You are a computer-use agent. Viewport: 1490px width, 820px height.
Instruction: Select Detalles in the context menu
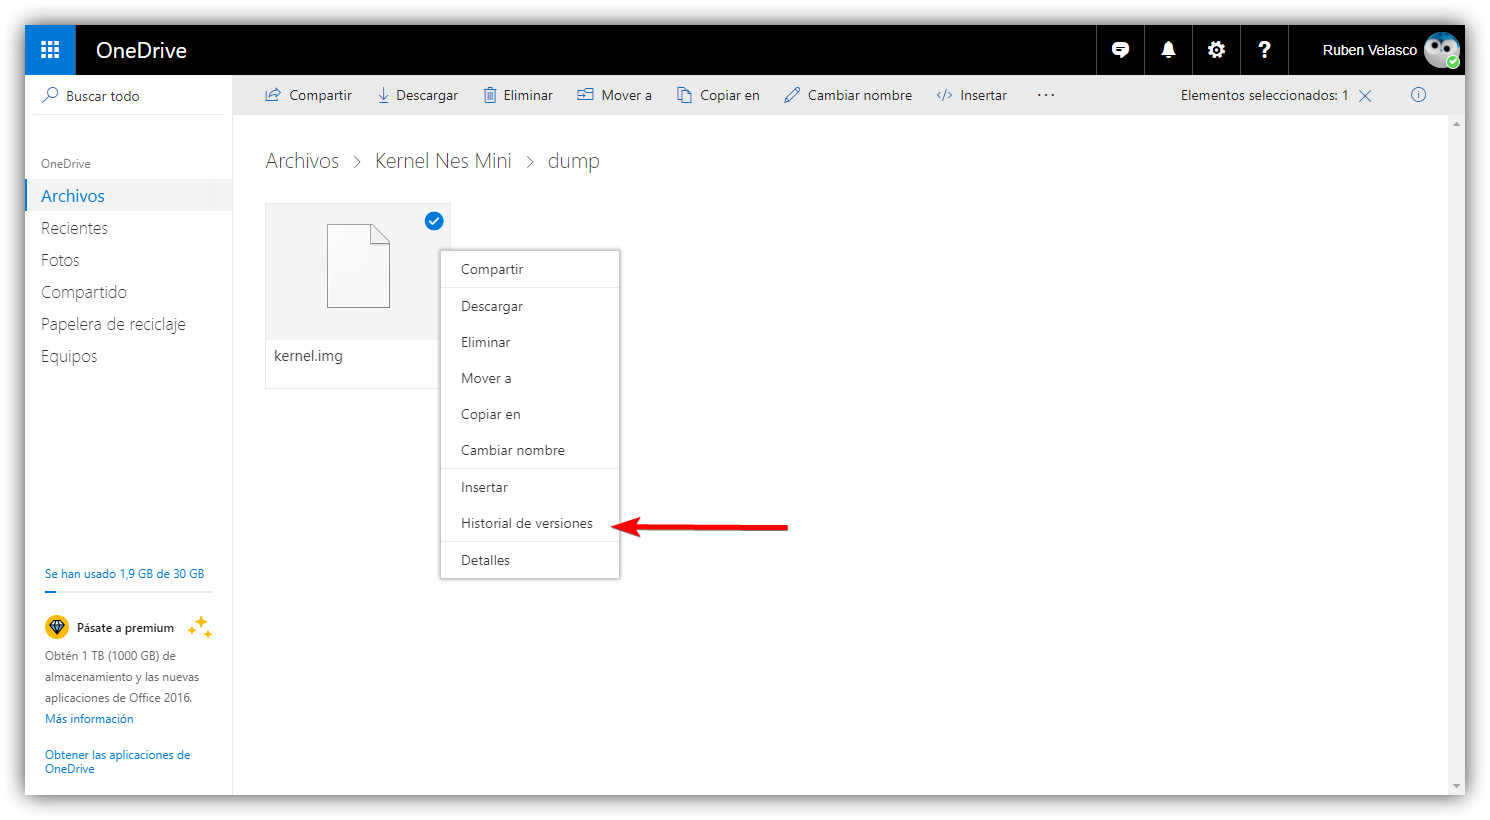[485, 559]
